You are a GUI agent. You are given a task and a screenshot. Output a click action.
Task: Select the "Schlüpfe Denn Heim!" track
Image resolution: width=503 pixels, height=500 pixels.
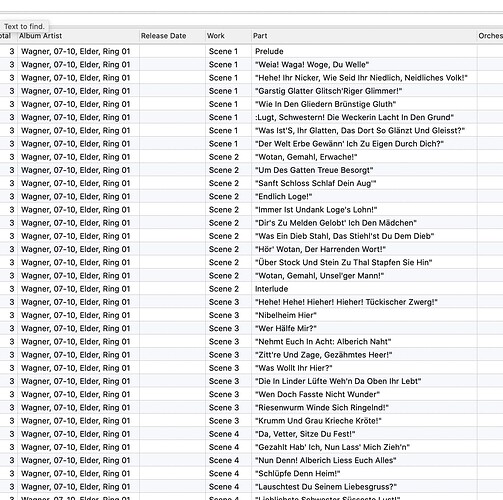tap(251, 474)
